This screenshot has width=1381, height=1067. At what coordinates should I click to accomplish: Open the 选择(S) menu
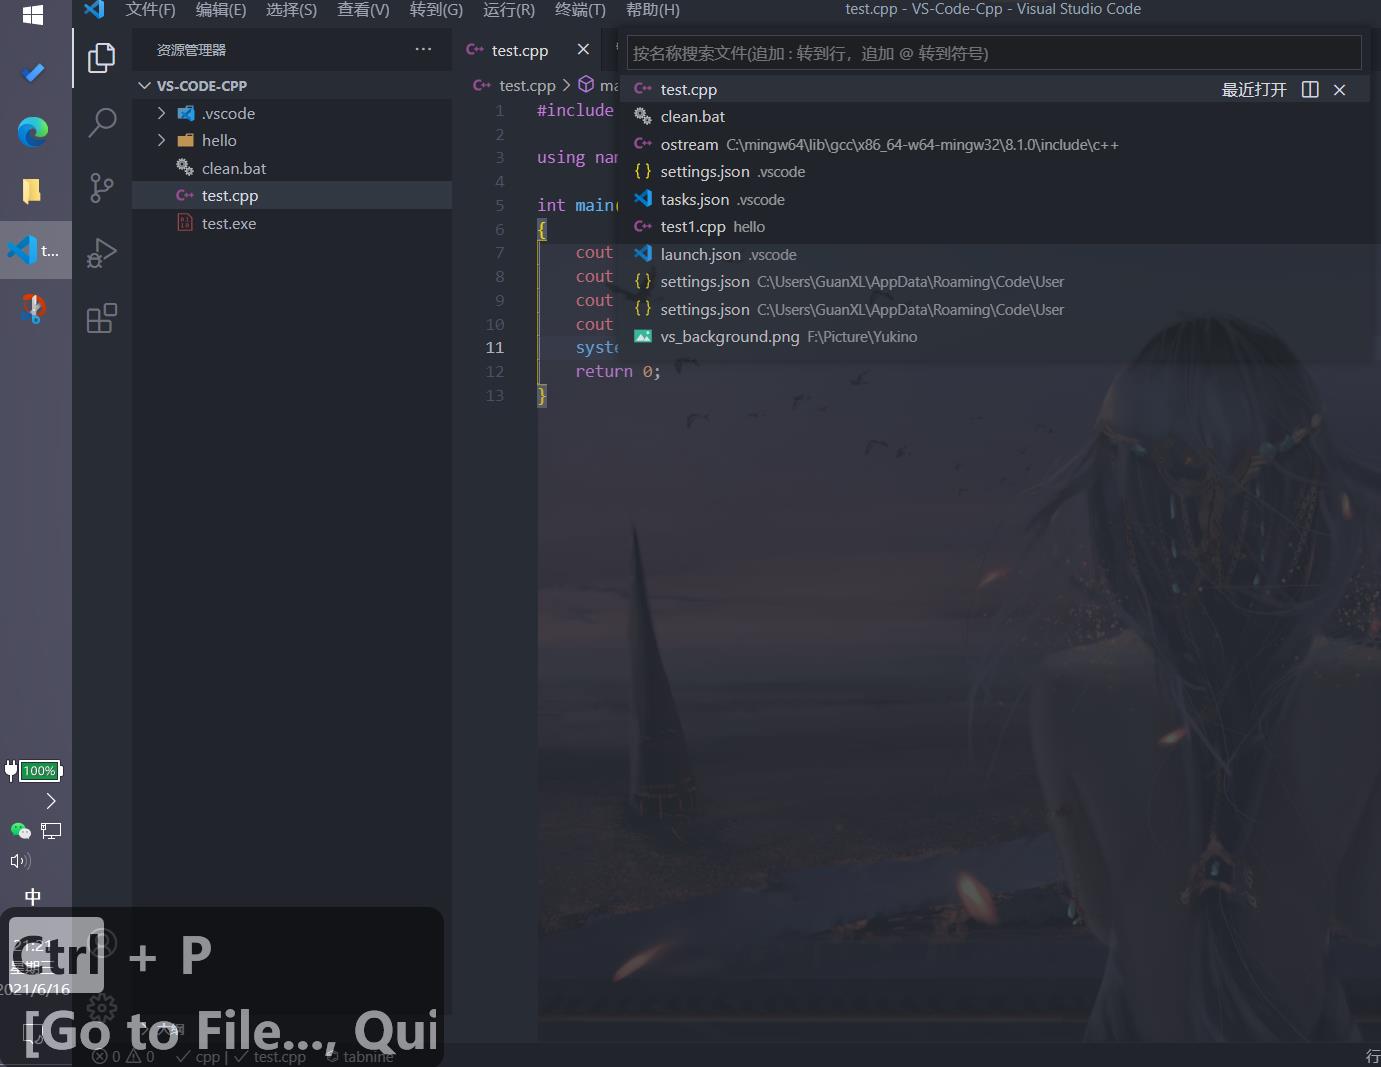[291, 10]
